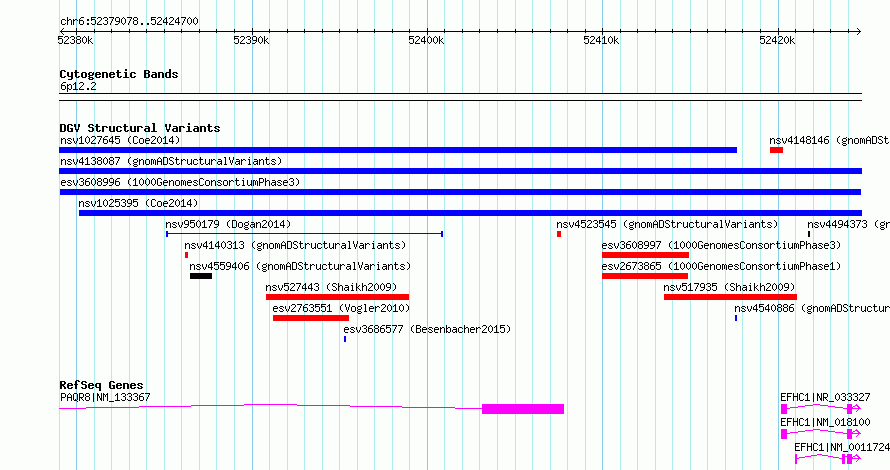Screen dimensions: 890x470
Task: Click the DGV Structural Variants track title
Action: pos(140,128)
